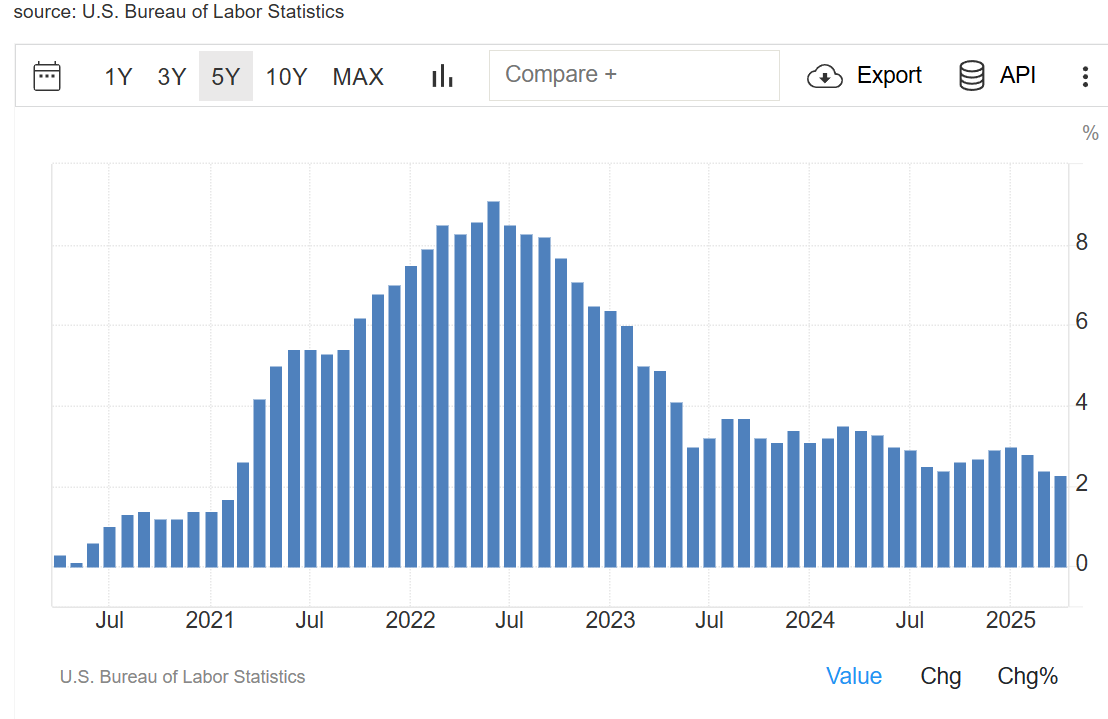Switch chart to Chg% view
This screenshot has height=719, width=1108.
(x=1027, y=676)
